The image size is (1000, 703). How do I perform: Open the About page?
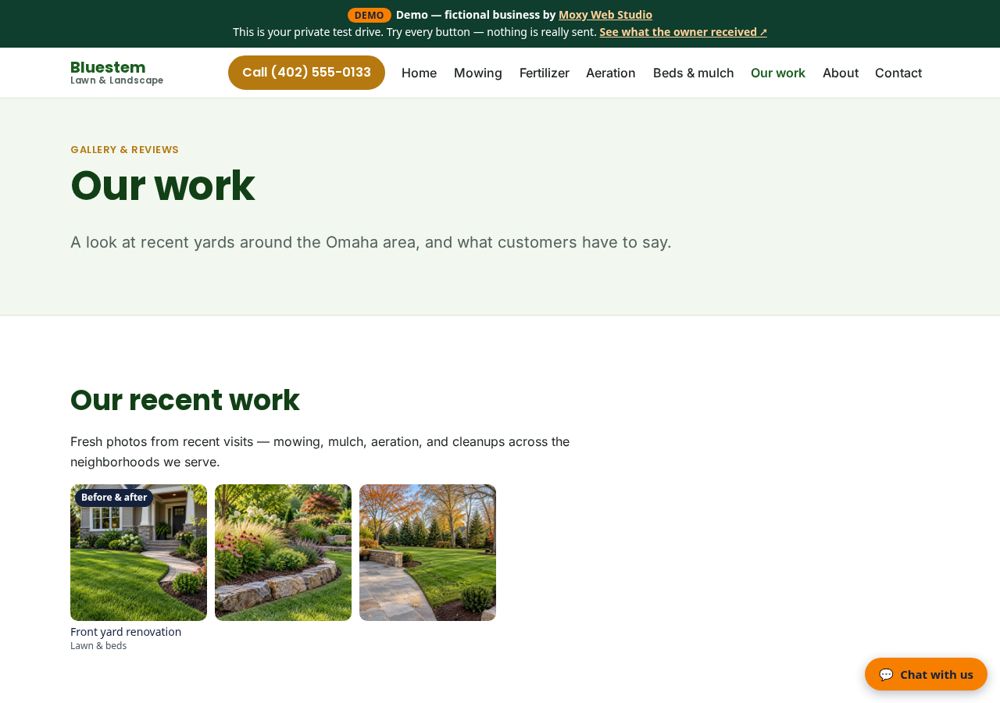840,73
